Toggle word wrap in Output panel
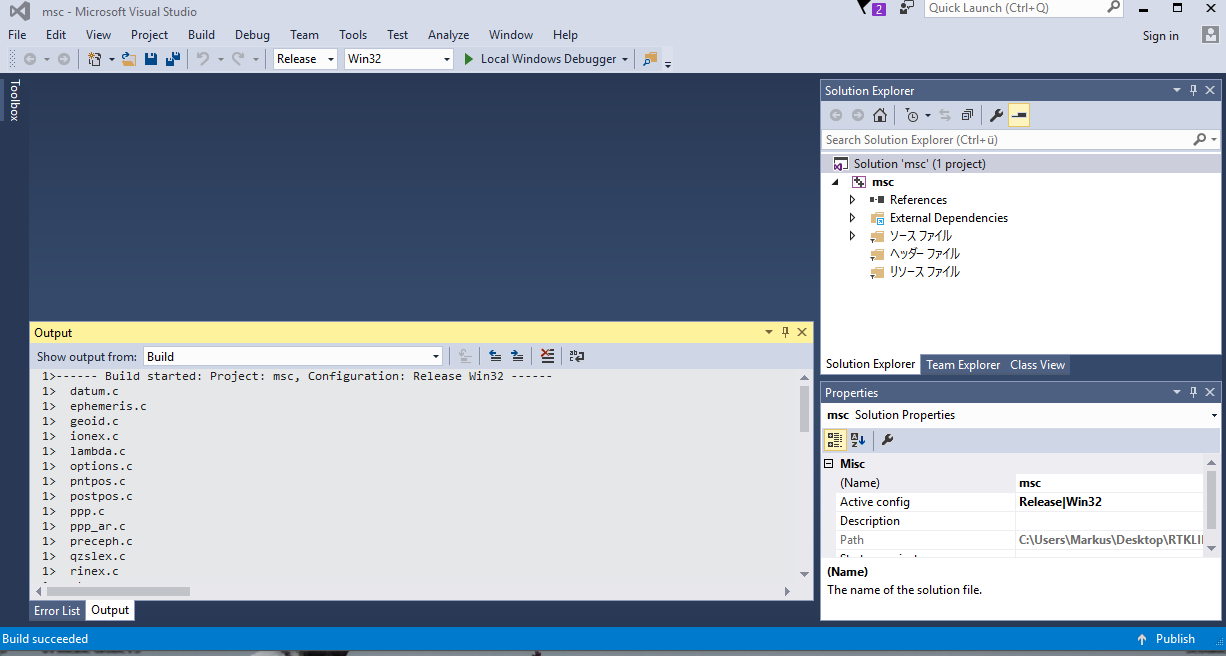The width and height of the screenshot is (1226, 656). click(x=577, y=356)
